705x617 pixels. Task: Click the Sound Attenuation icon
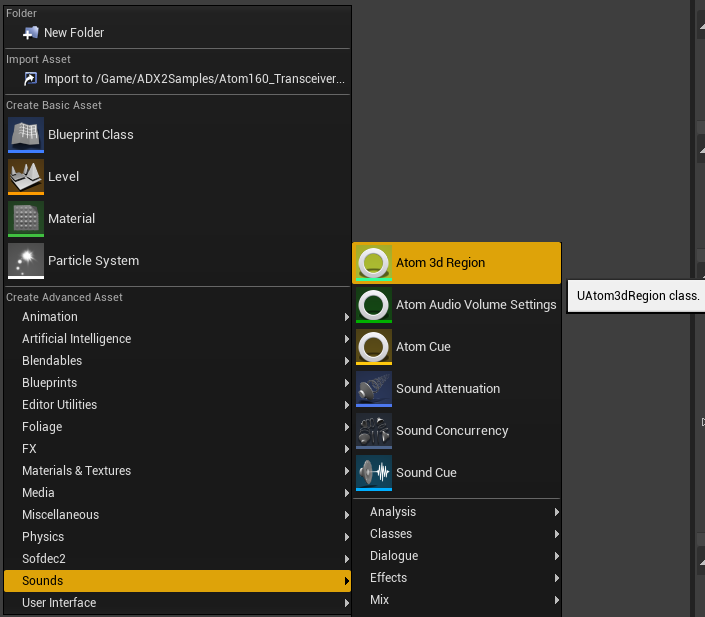tap(374, 389)
